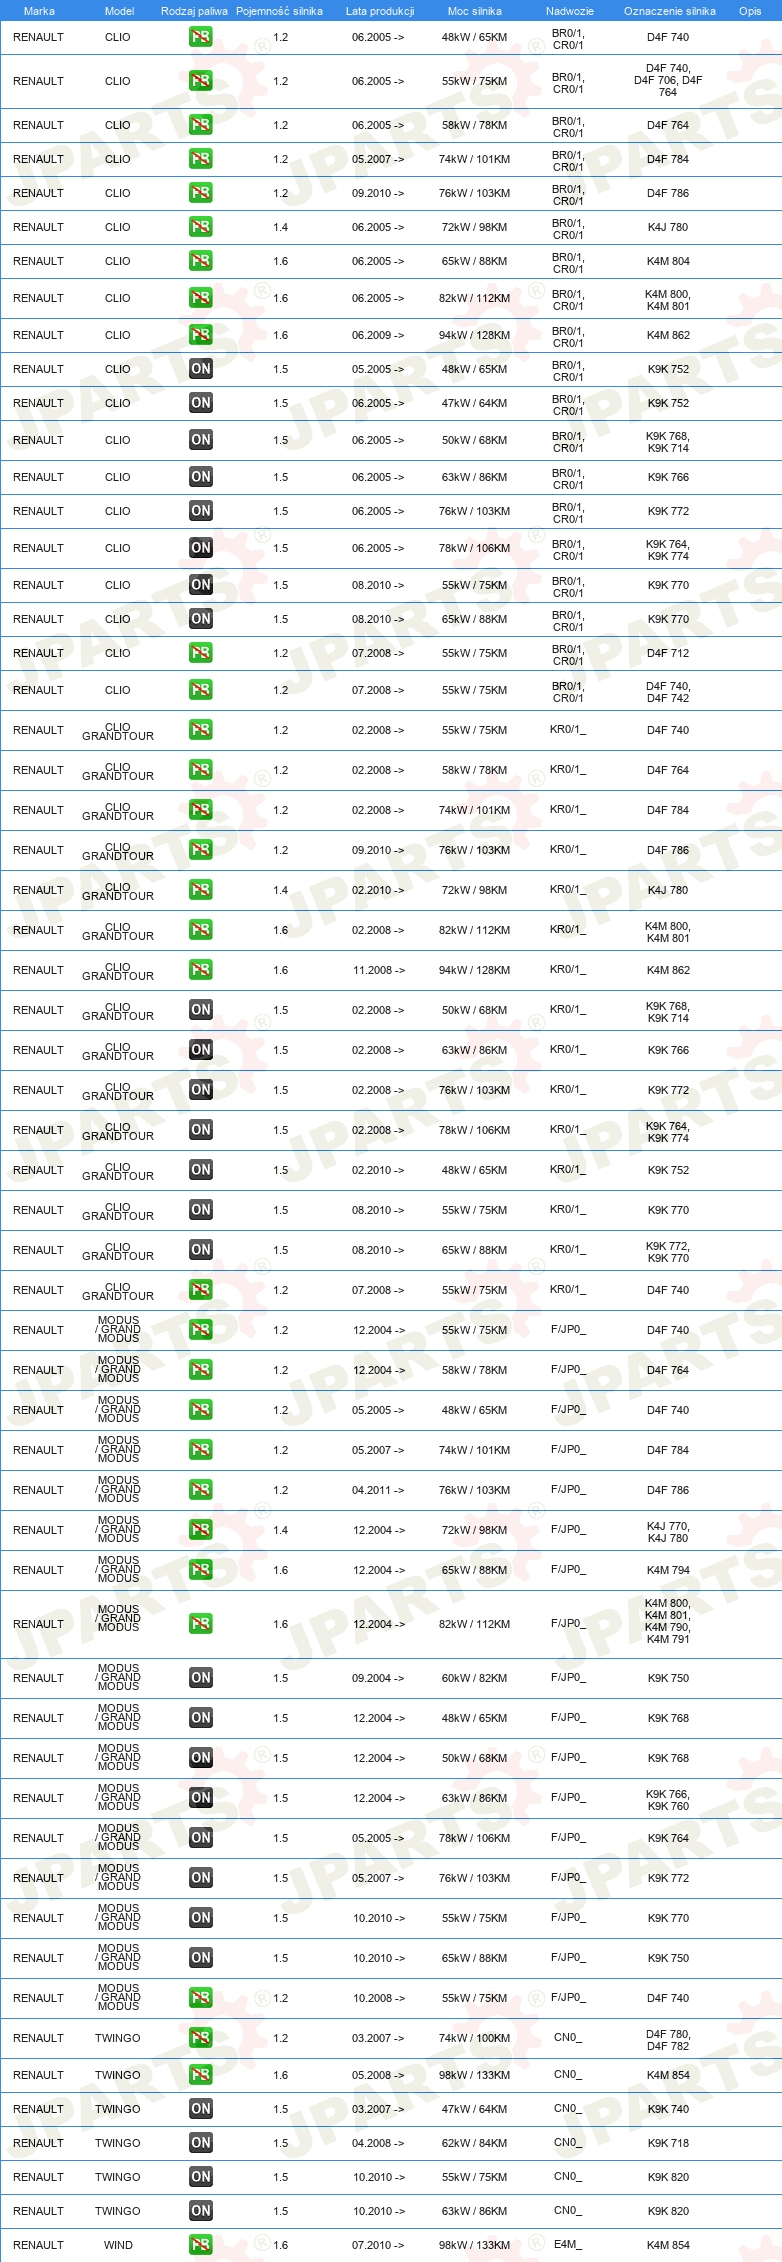Click petrol icon in Grandtour 11.2008 K4M 862 row
The image size is (782, 2262).
tap(201, 970)
